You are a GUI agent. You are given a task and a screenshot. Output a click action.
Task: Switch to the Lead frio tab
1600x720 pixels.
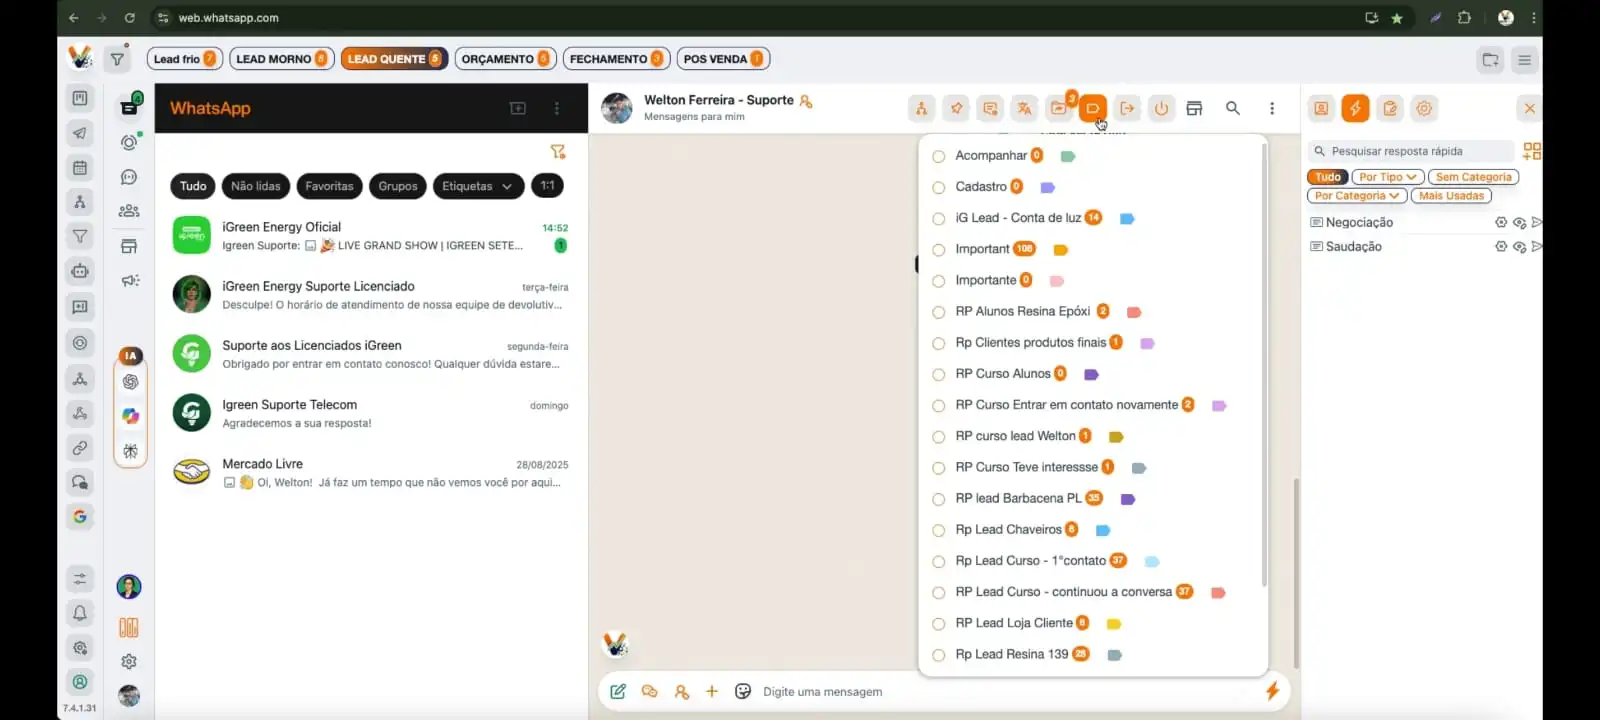pos(184,59)
